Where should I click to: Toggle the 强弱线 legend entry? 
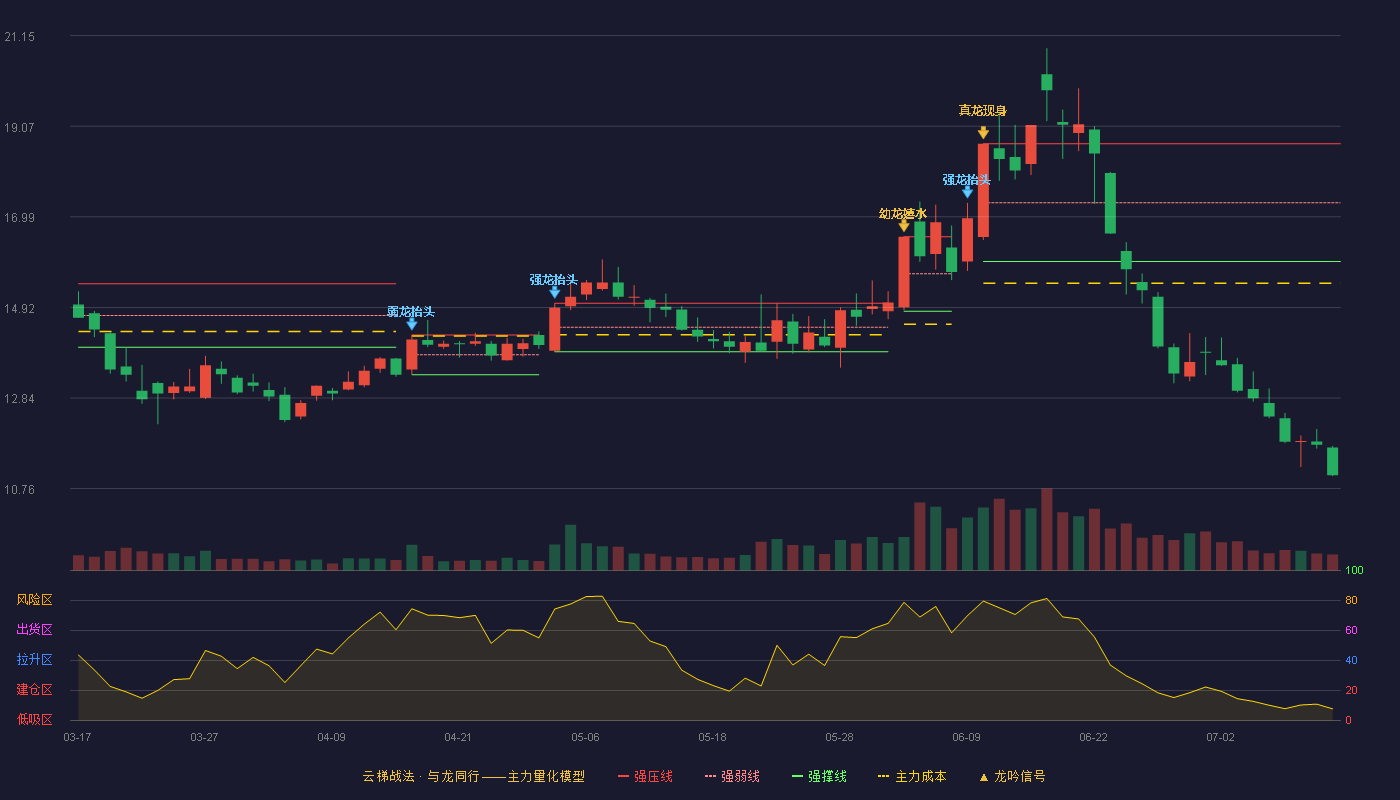pos(732,776)
